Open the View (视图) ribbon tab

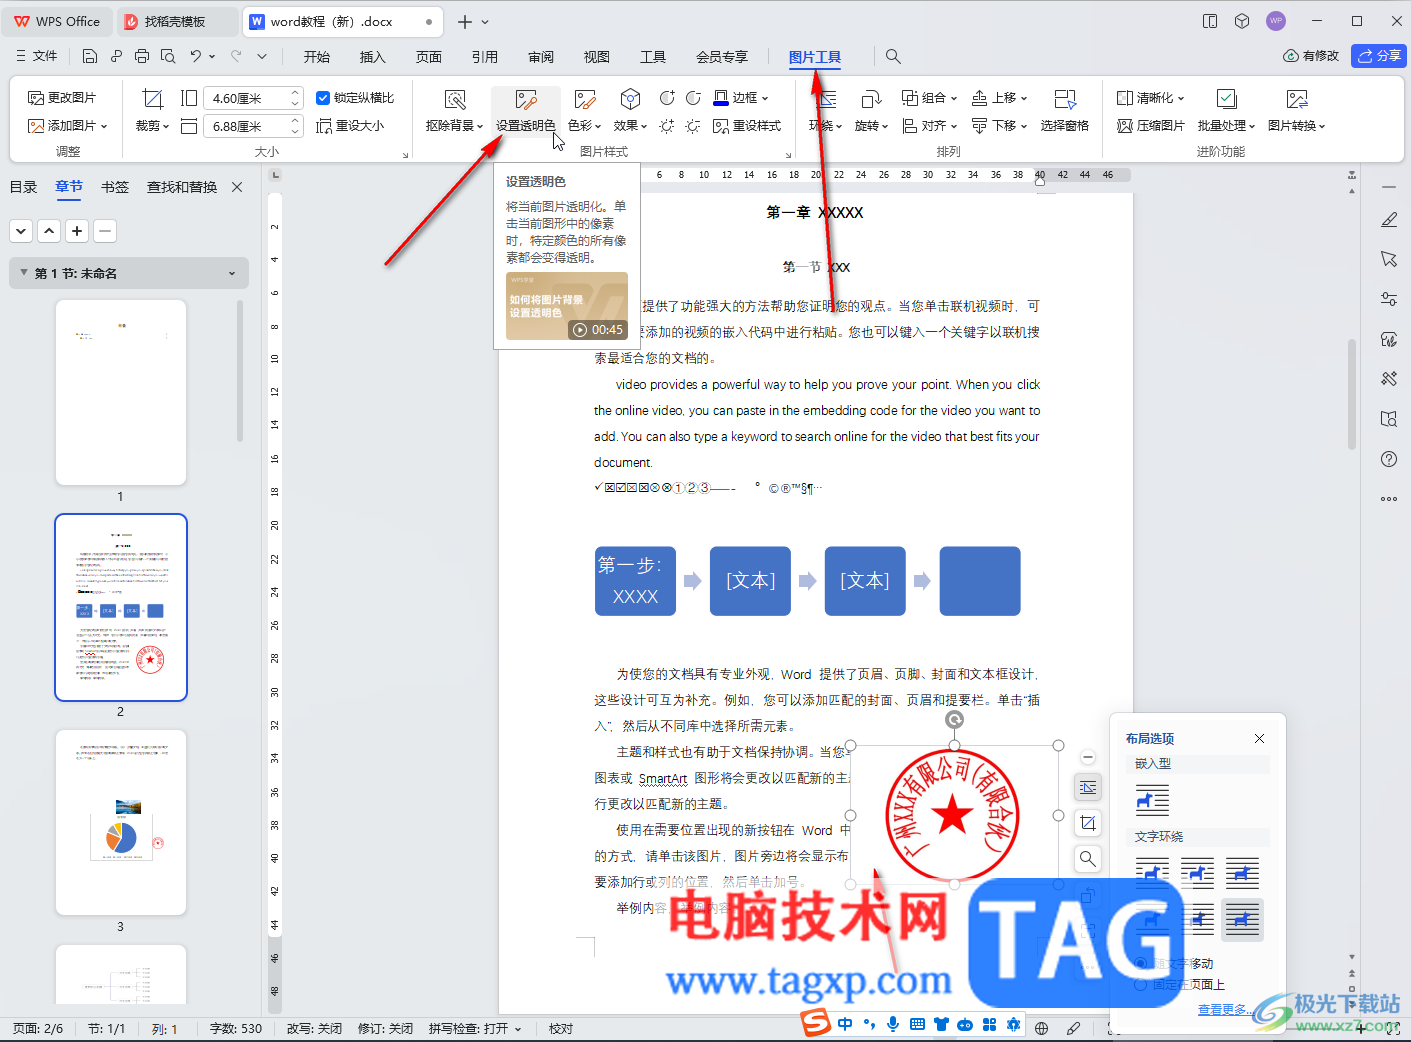pos(597,57)
